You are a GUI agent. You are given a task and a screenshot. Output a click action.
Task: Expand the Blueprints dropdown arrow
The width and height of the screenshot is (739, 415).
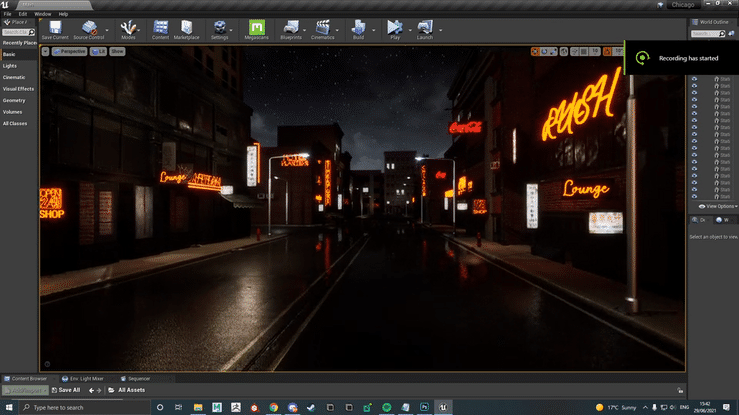pos(304,30)
